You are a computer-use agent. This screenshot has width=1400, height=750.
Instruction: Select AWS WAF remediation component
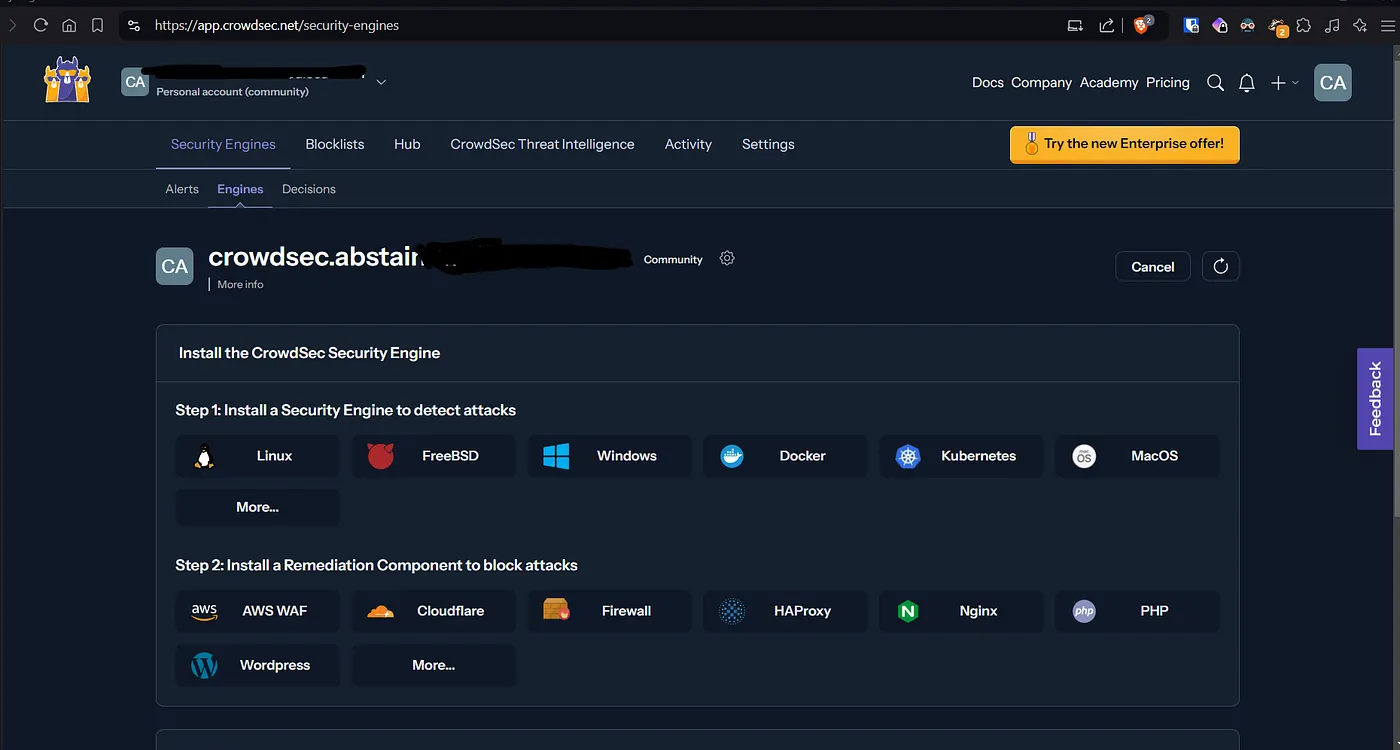pos(258,611)
